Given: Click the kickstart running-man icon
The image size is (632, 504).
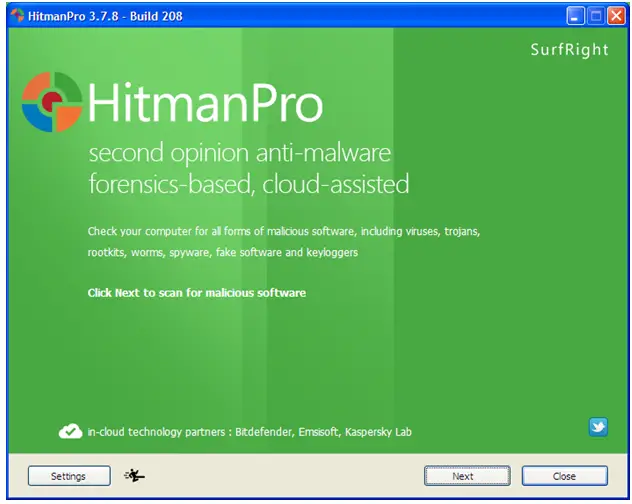Looking at the screenshot, I should click(134, 476).
